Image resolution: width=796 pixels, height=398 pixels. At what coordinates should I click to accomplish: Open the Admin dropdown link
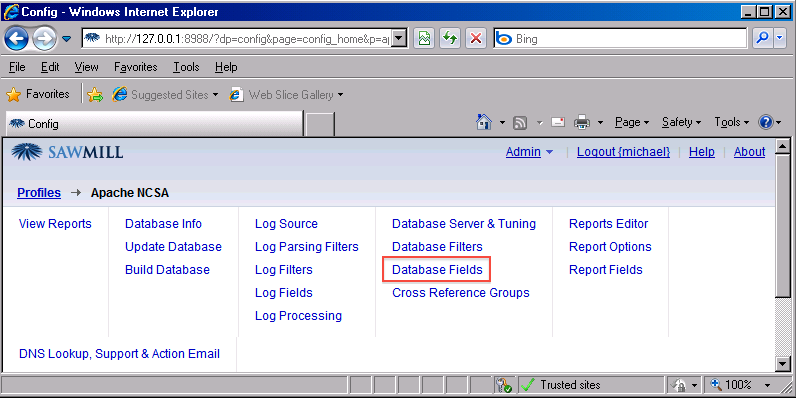point(529,152)
